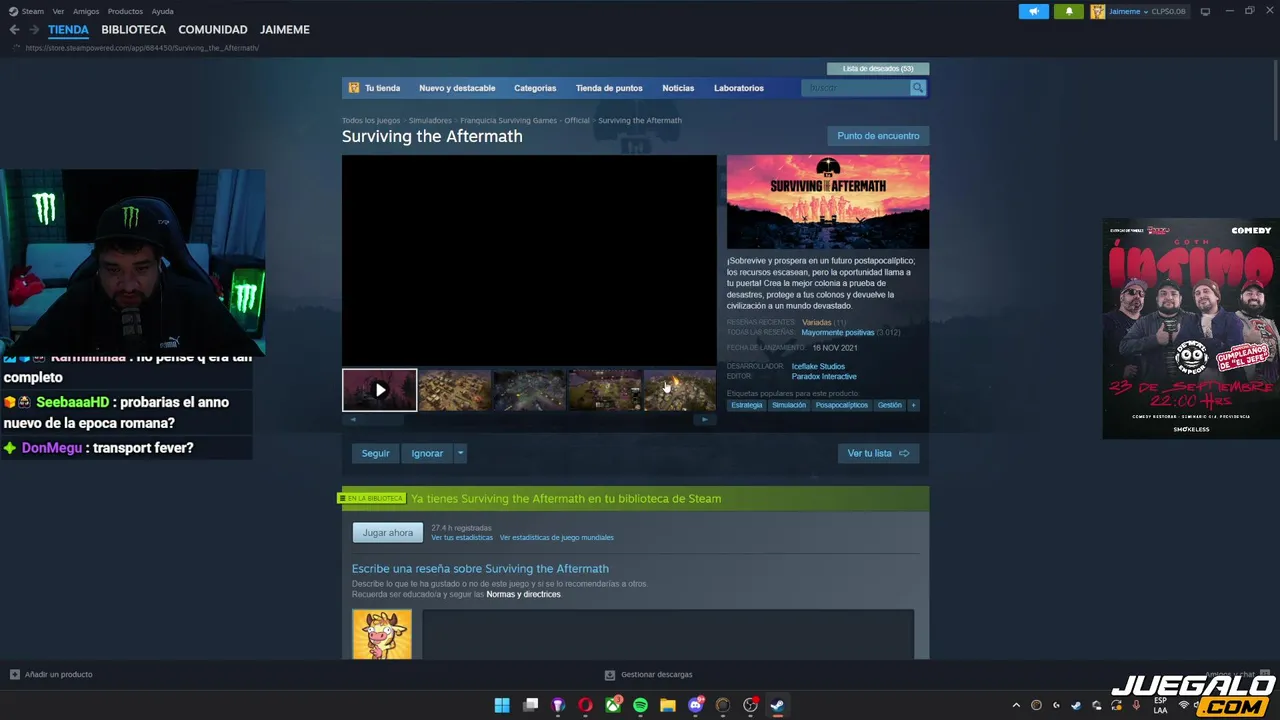1280x720 pixels.
Task: Click the Posapocalíptico tag
Action: 842,405
